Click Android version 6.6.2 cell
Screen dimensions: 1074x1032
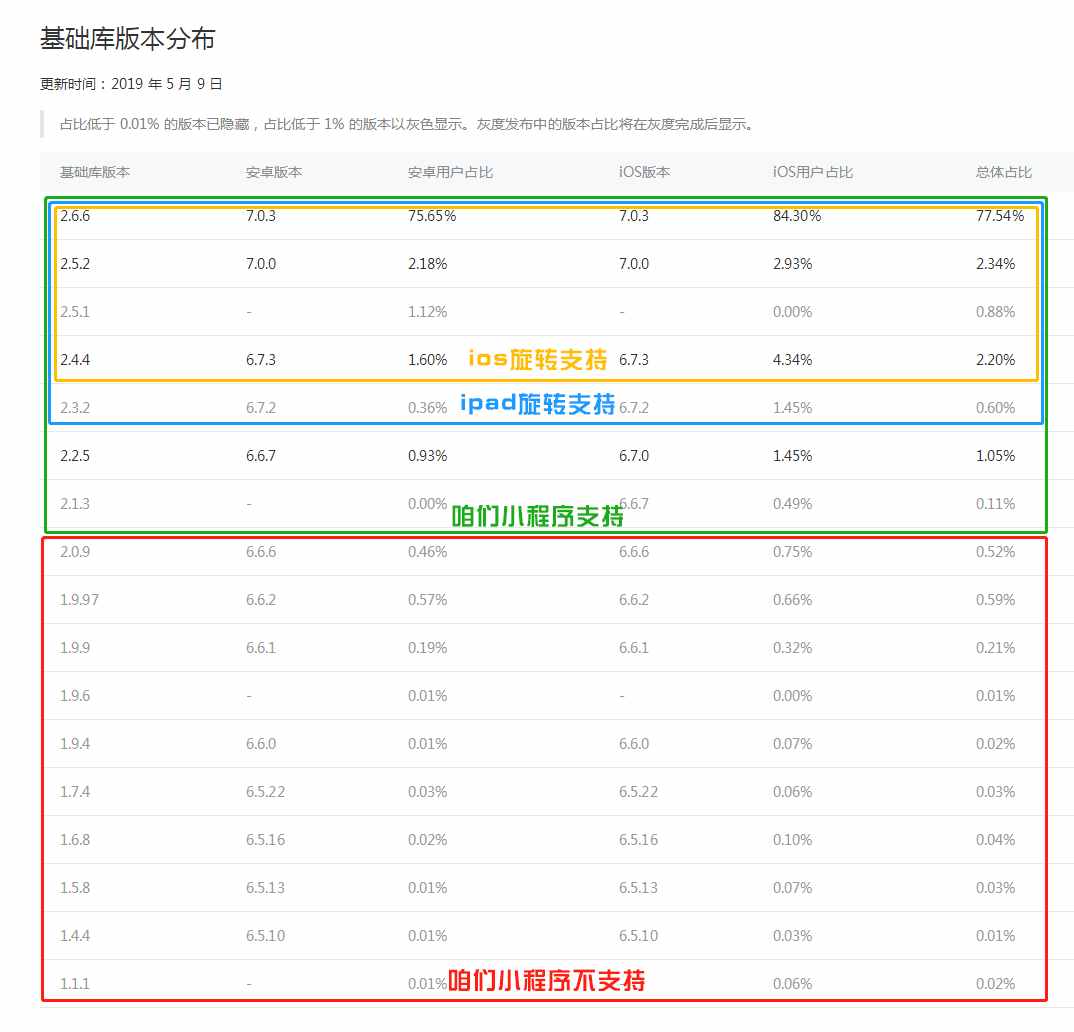tap(261, 599)
